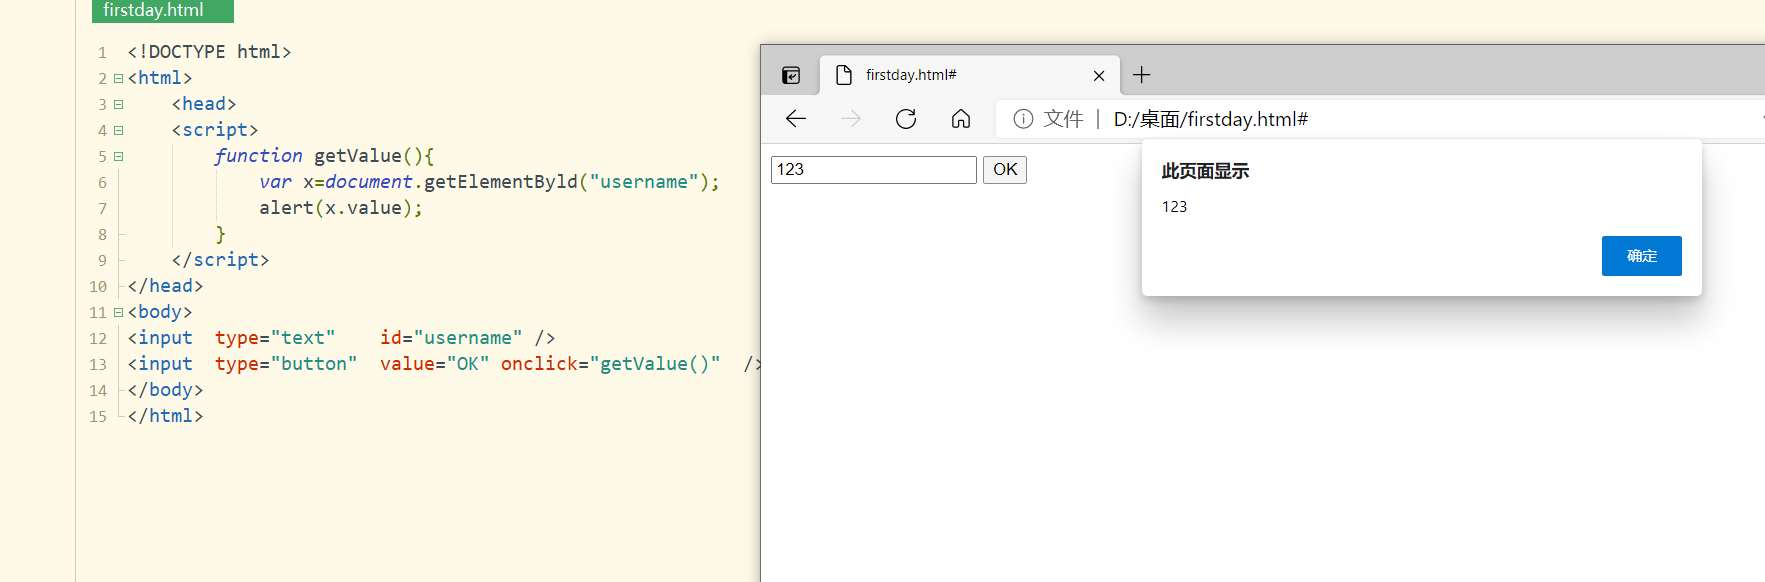Click line number 7 in gutter
The width and height of the screenshot is (1765, 582).
coord(102,209)
